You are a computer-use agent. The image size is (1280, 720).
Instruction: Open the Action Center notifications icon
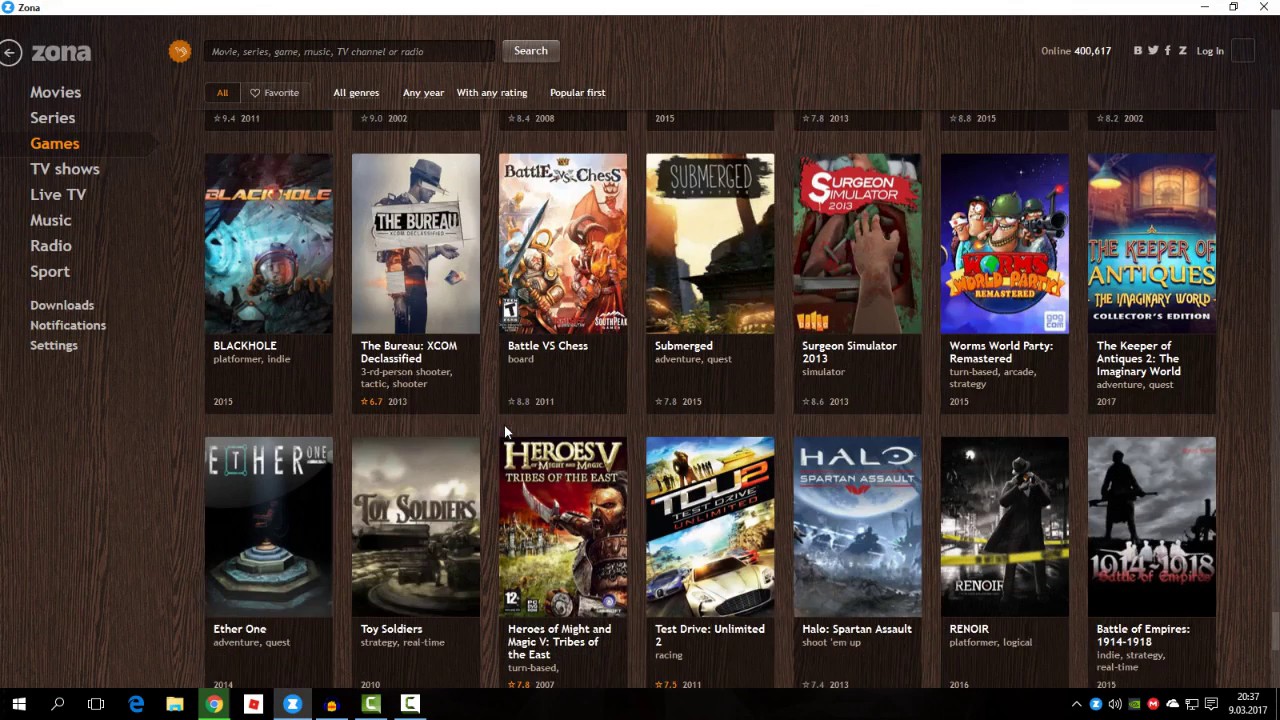pos(1211,704)
